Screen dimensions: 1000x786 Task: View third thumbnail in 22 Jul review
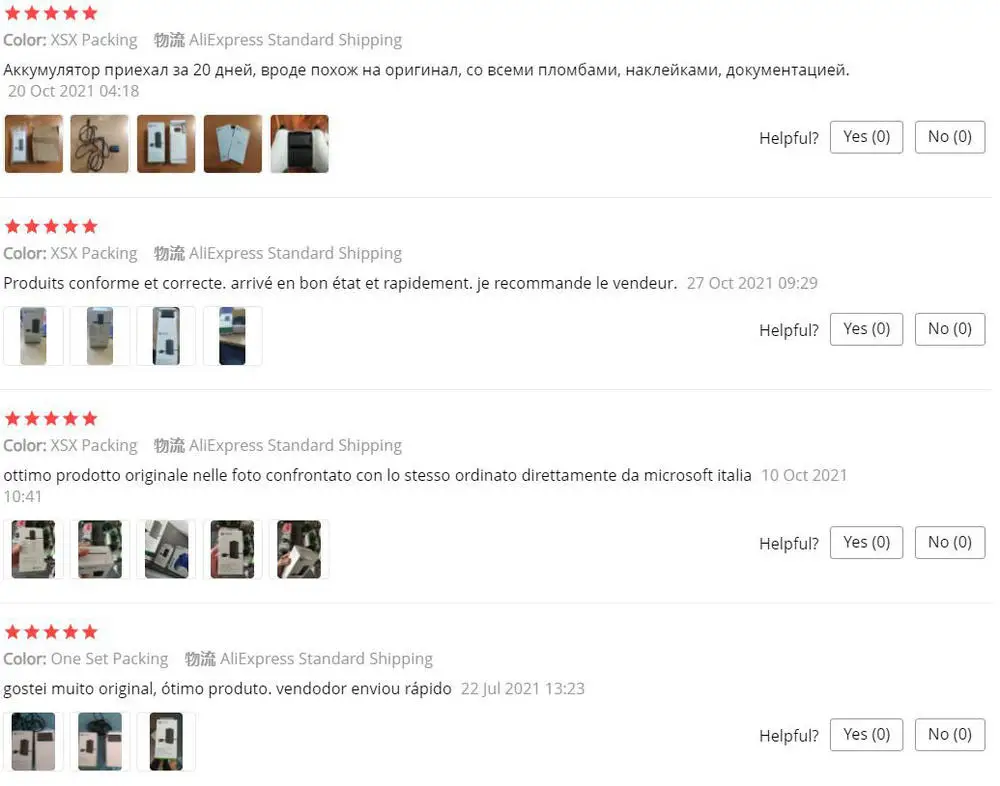tap(166, 741)
